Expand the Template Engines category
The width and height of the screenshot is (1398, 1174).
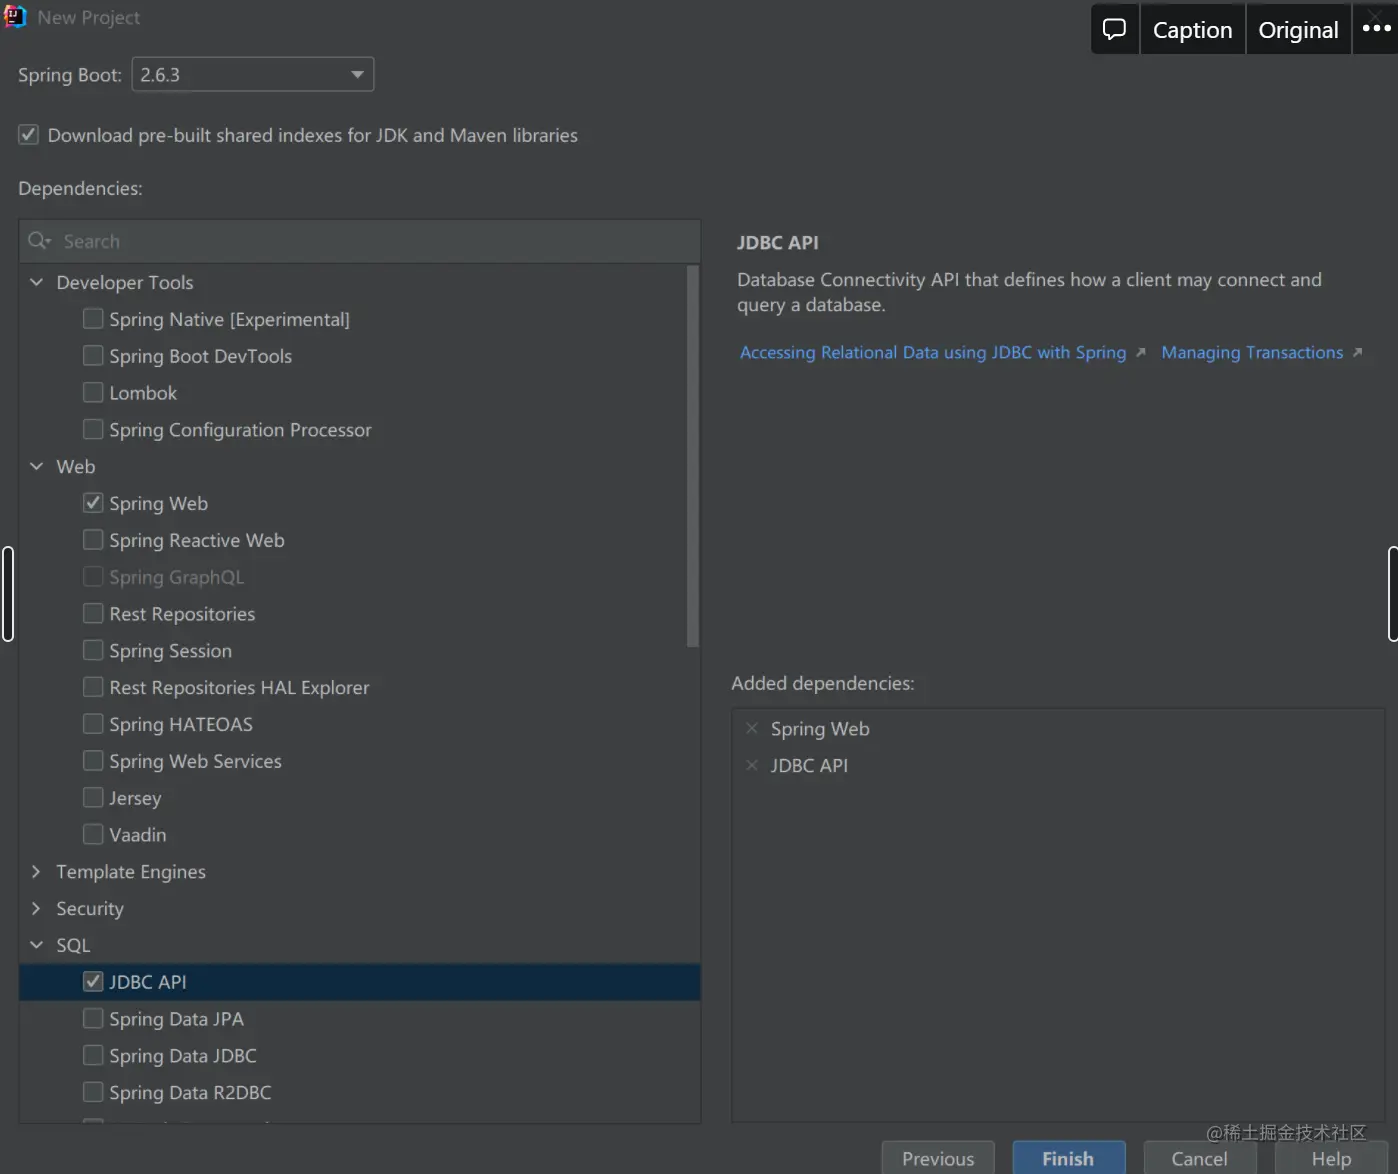pyautogui.click(x=36, y=871)
